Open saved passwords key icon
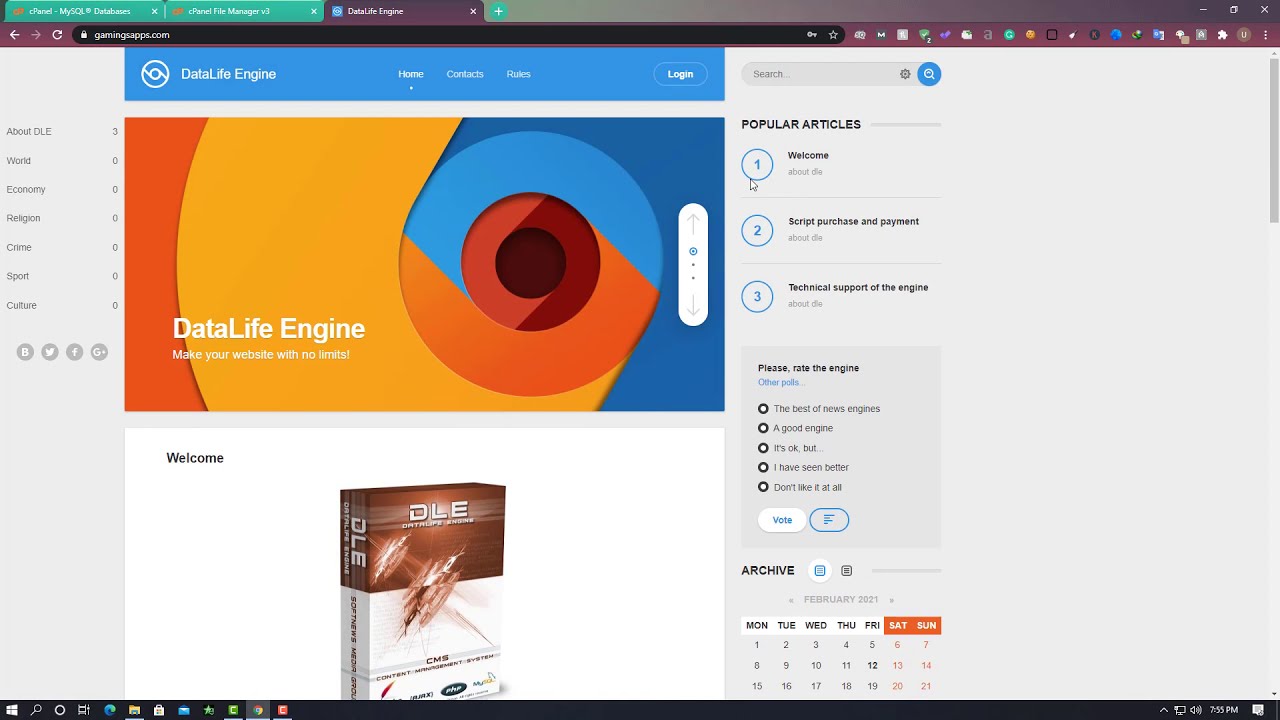 tap(811, 35)
